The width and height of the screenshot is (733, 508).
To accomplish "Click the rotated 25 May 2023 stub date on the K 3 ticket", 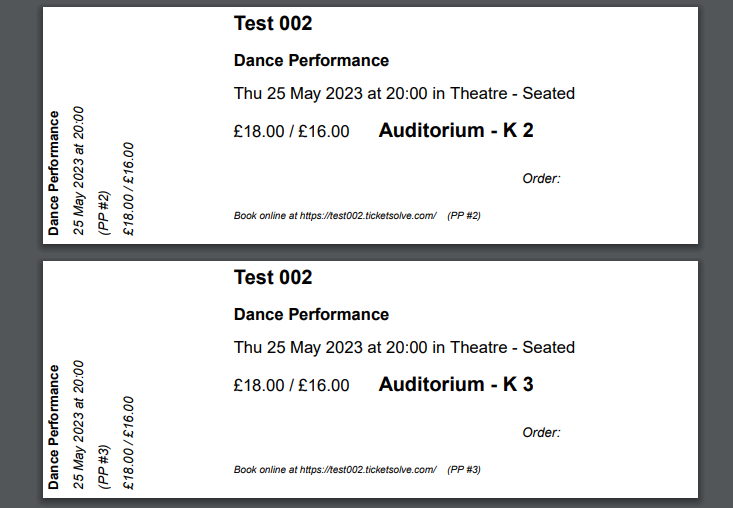I will point(79,424).
